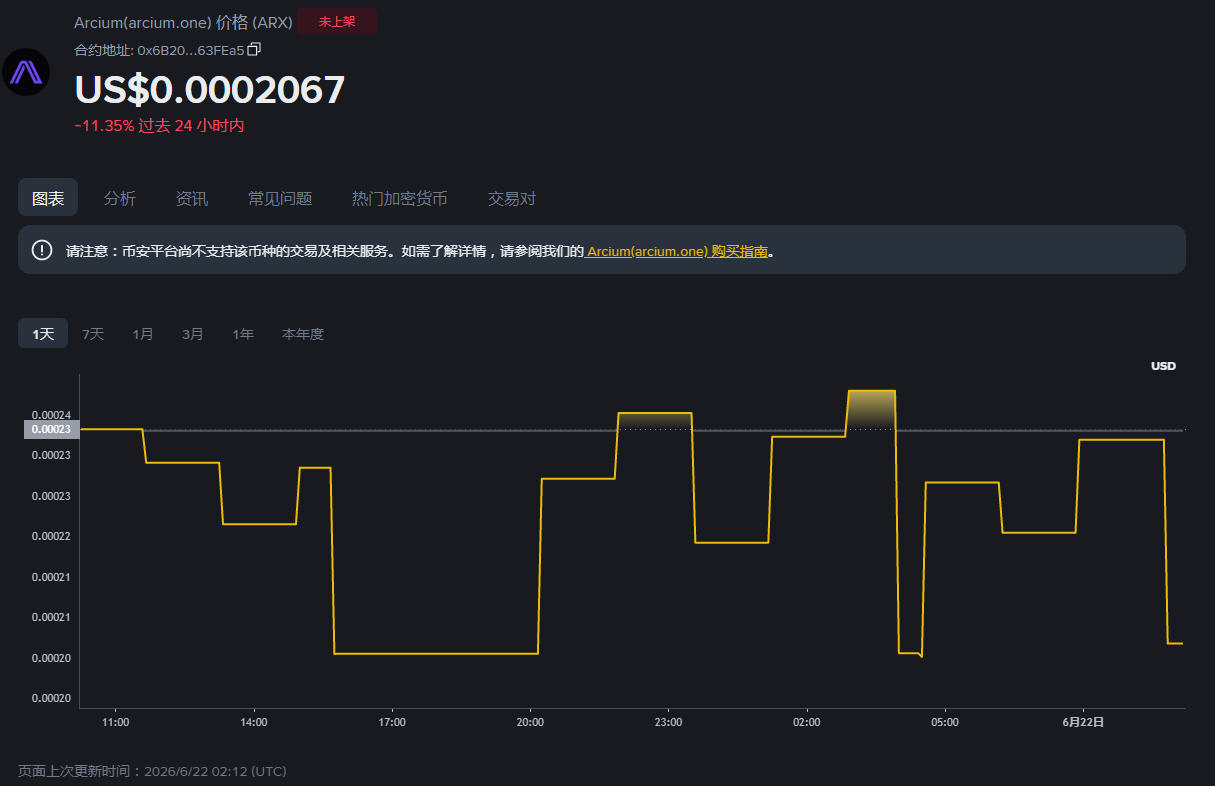This screenshot has height=786, width=1215.
Task: Select the 3月 chart range
Action: (193, 334)
